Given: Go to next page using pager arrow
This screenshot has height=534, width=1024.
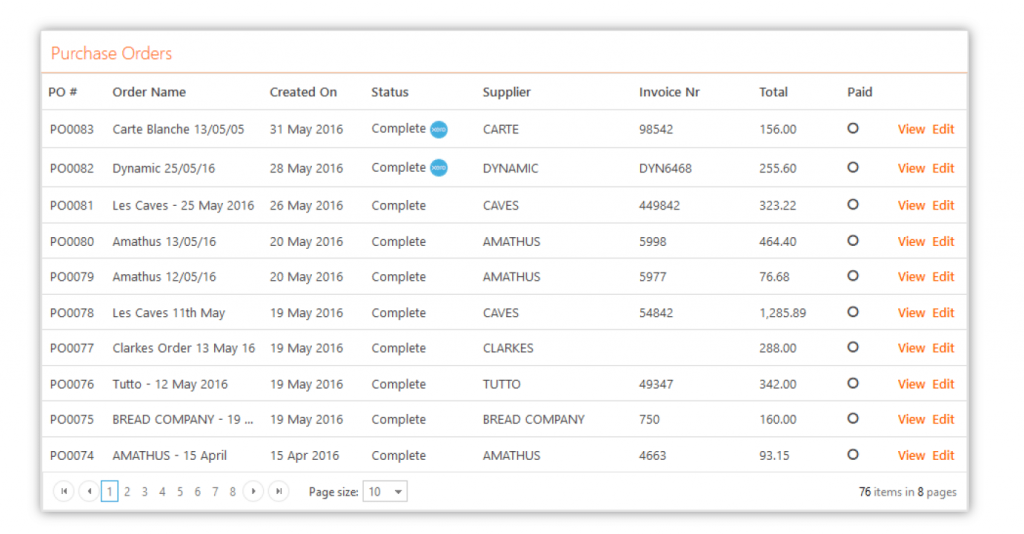Looking at the screenshot, I should [253, 492].
